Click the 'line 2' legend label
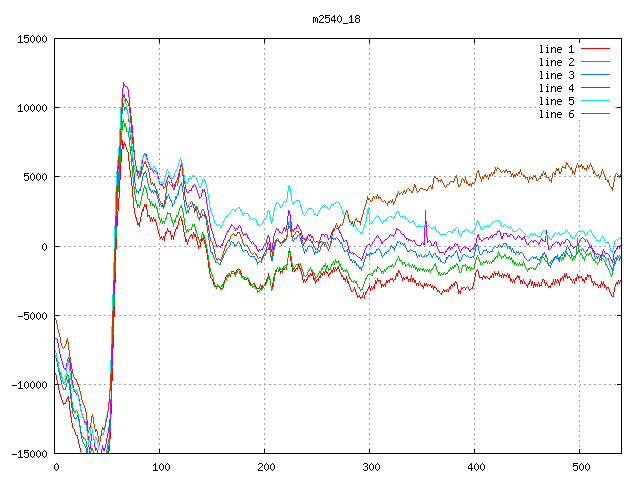The width and height of the screenshot is (640, 480). 556,62
